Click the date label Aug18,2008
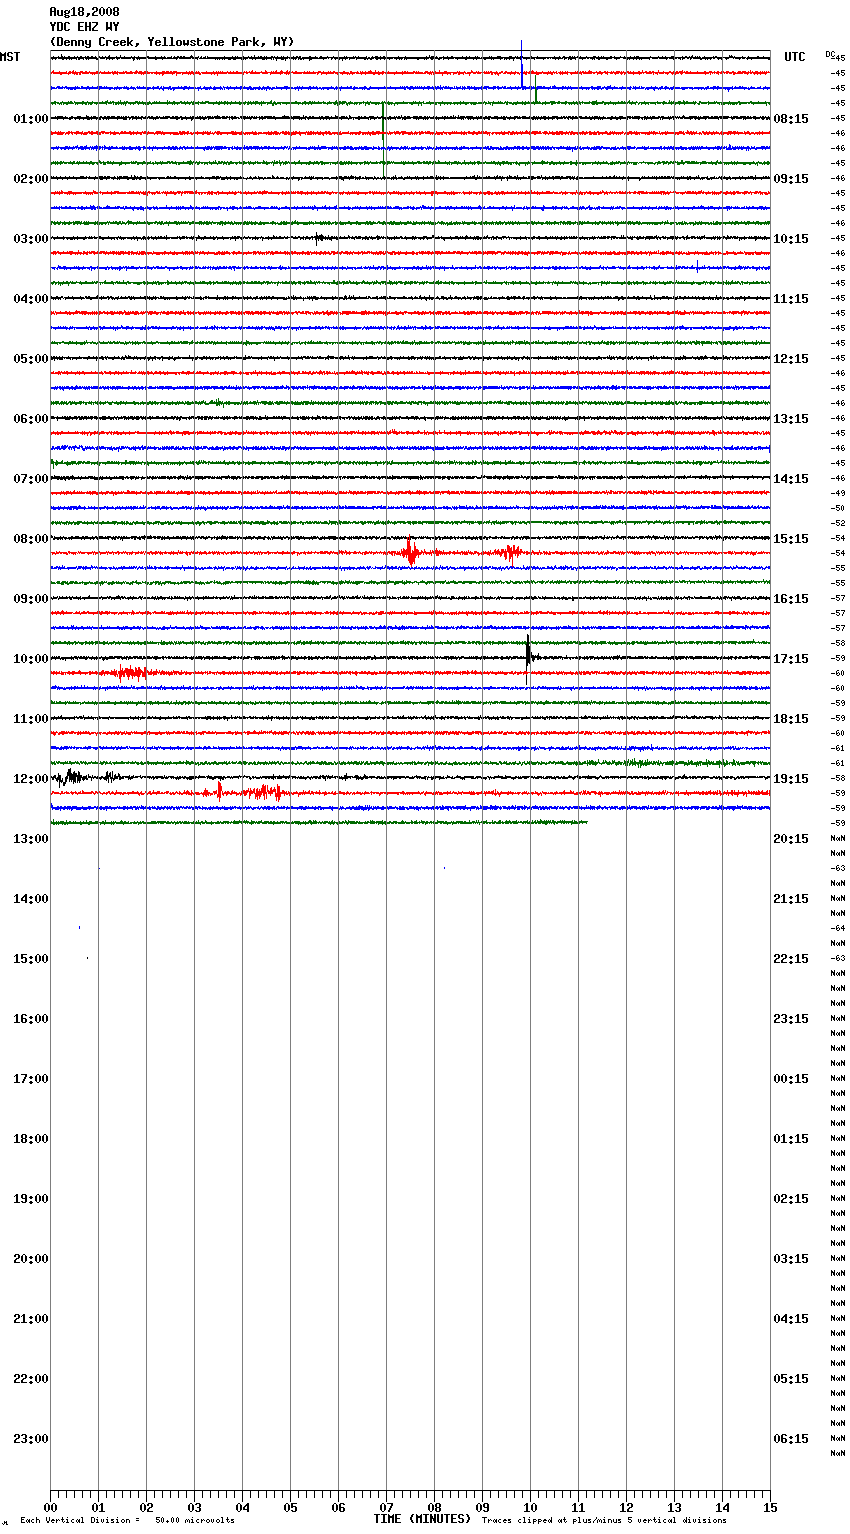The image size is (850, 1534). click(84, 12)
